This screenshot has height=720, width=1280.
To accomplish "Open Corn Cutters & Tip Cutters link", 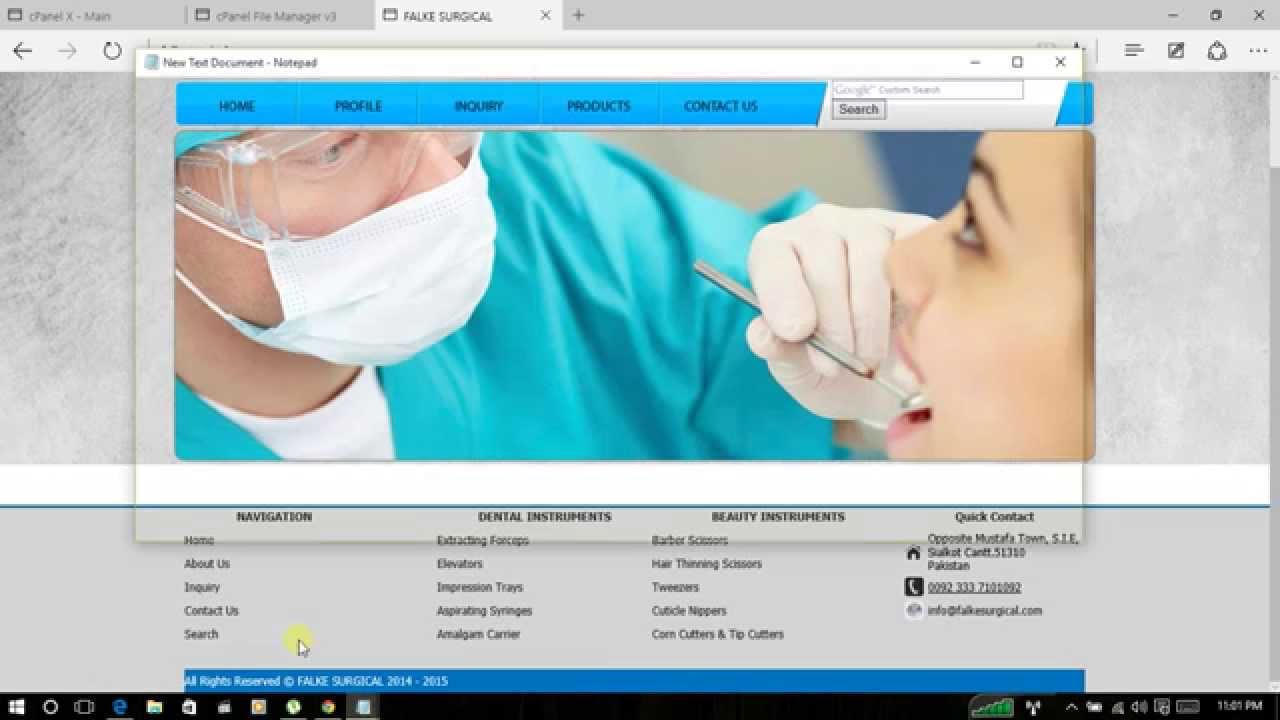I will point(718,634).
